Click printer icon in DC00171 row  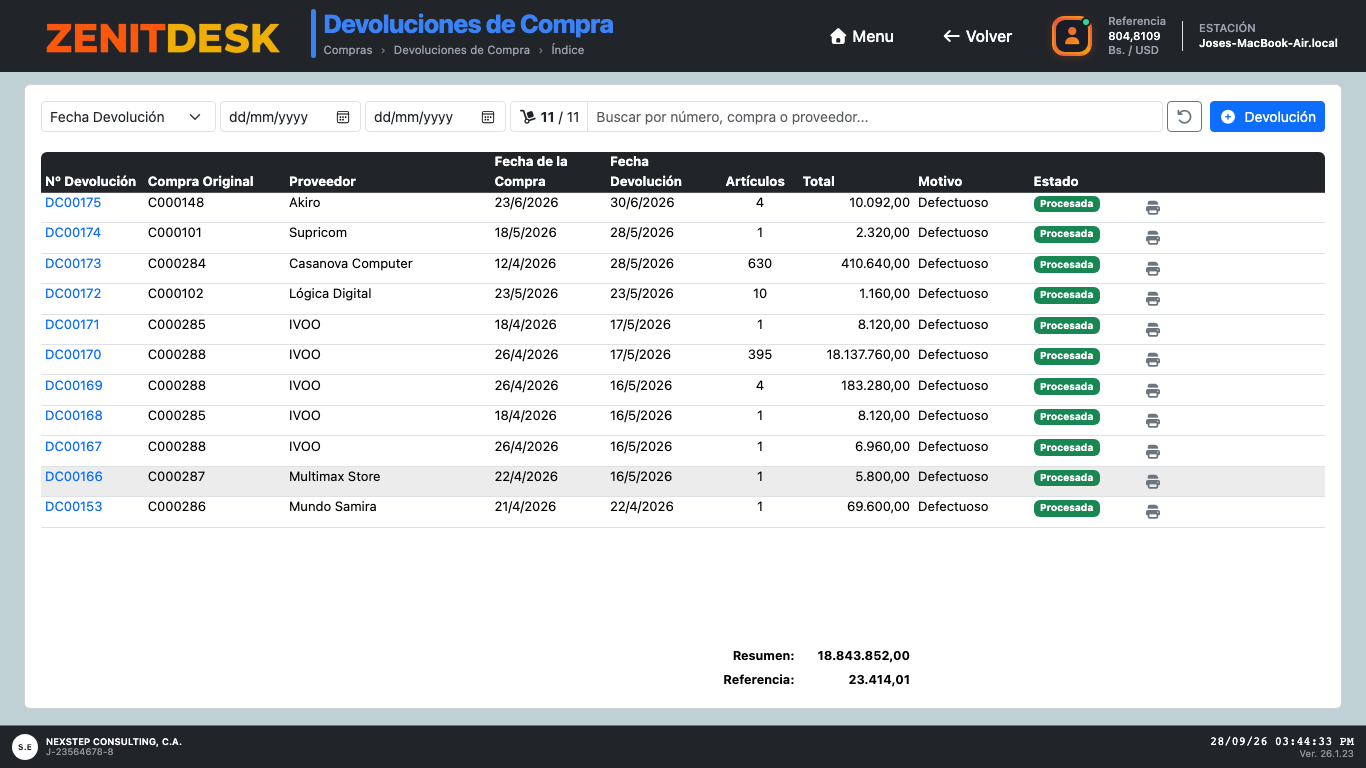coord(1153,330)
